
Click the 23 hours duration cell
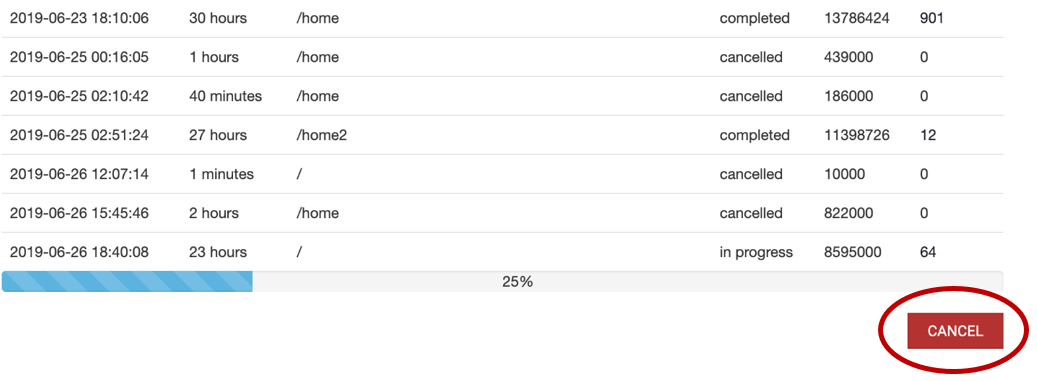[218, 253]
